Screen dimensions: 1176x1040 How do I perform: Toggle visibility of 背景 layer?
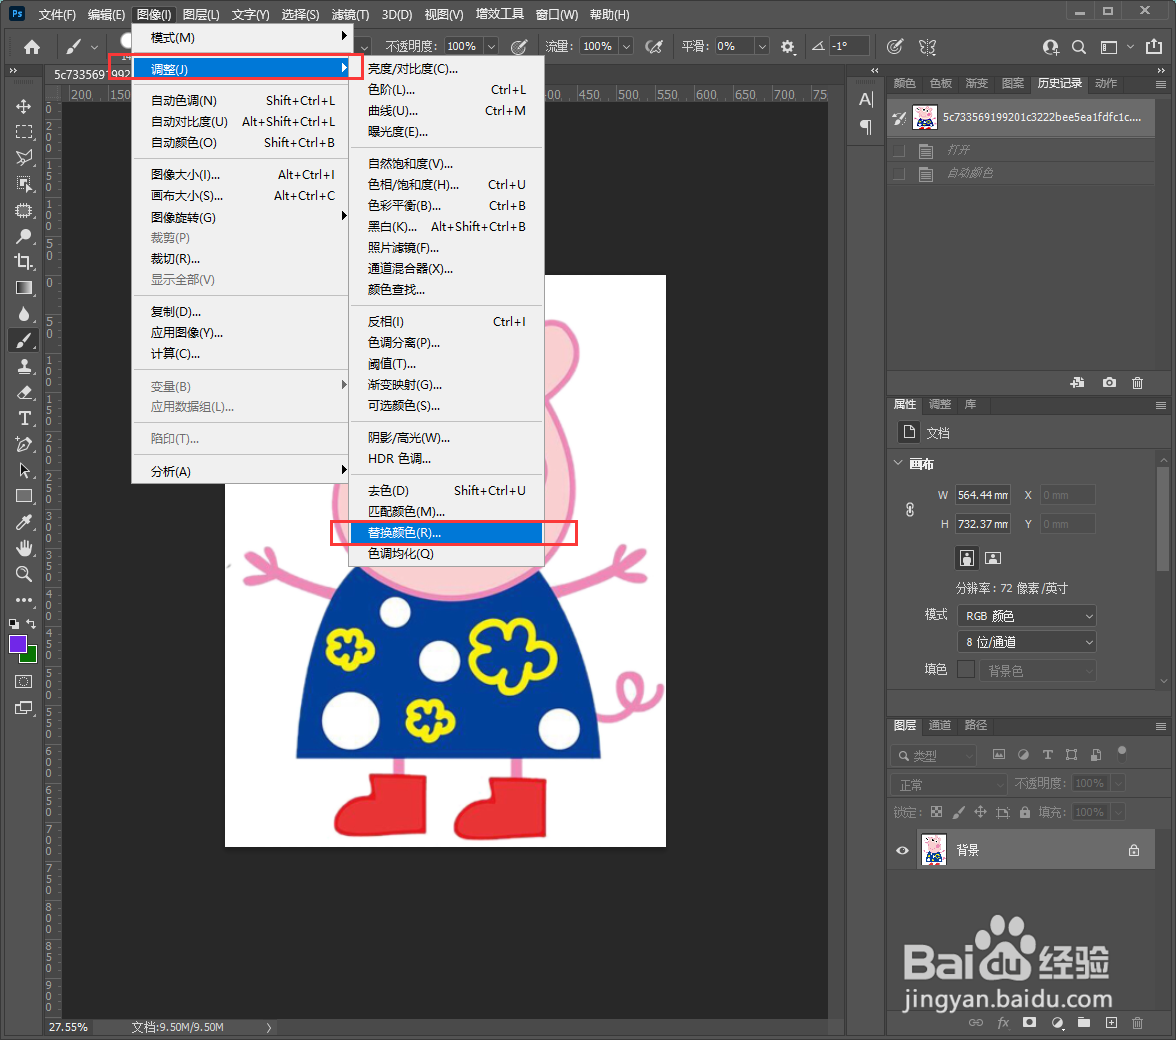coord(902,850)
